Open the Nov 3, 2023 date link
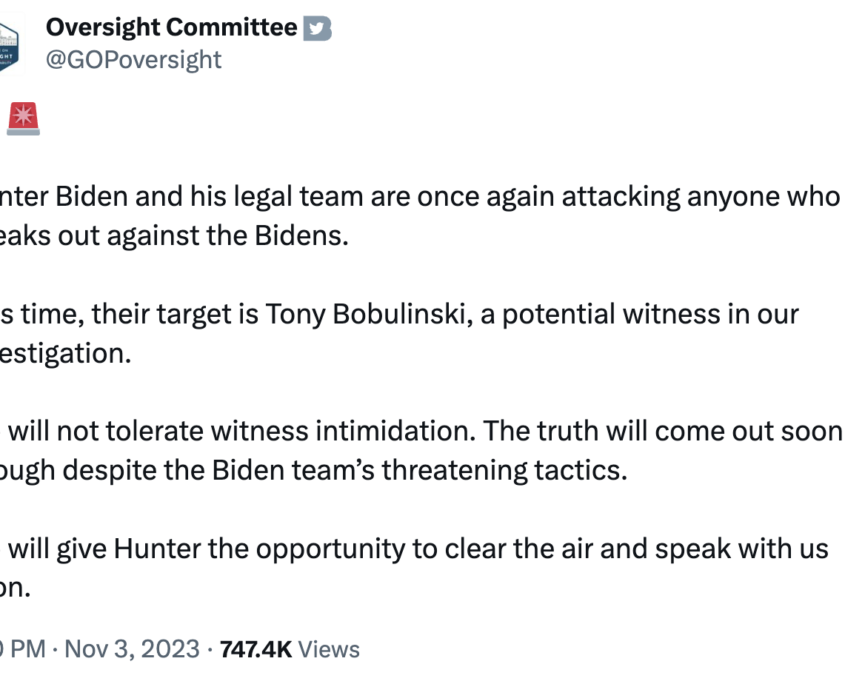Viewport: 845px width, 684px height. point(132,649)
